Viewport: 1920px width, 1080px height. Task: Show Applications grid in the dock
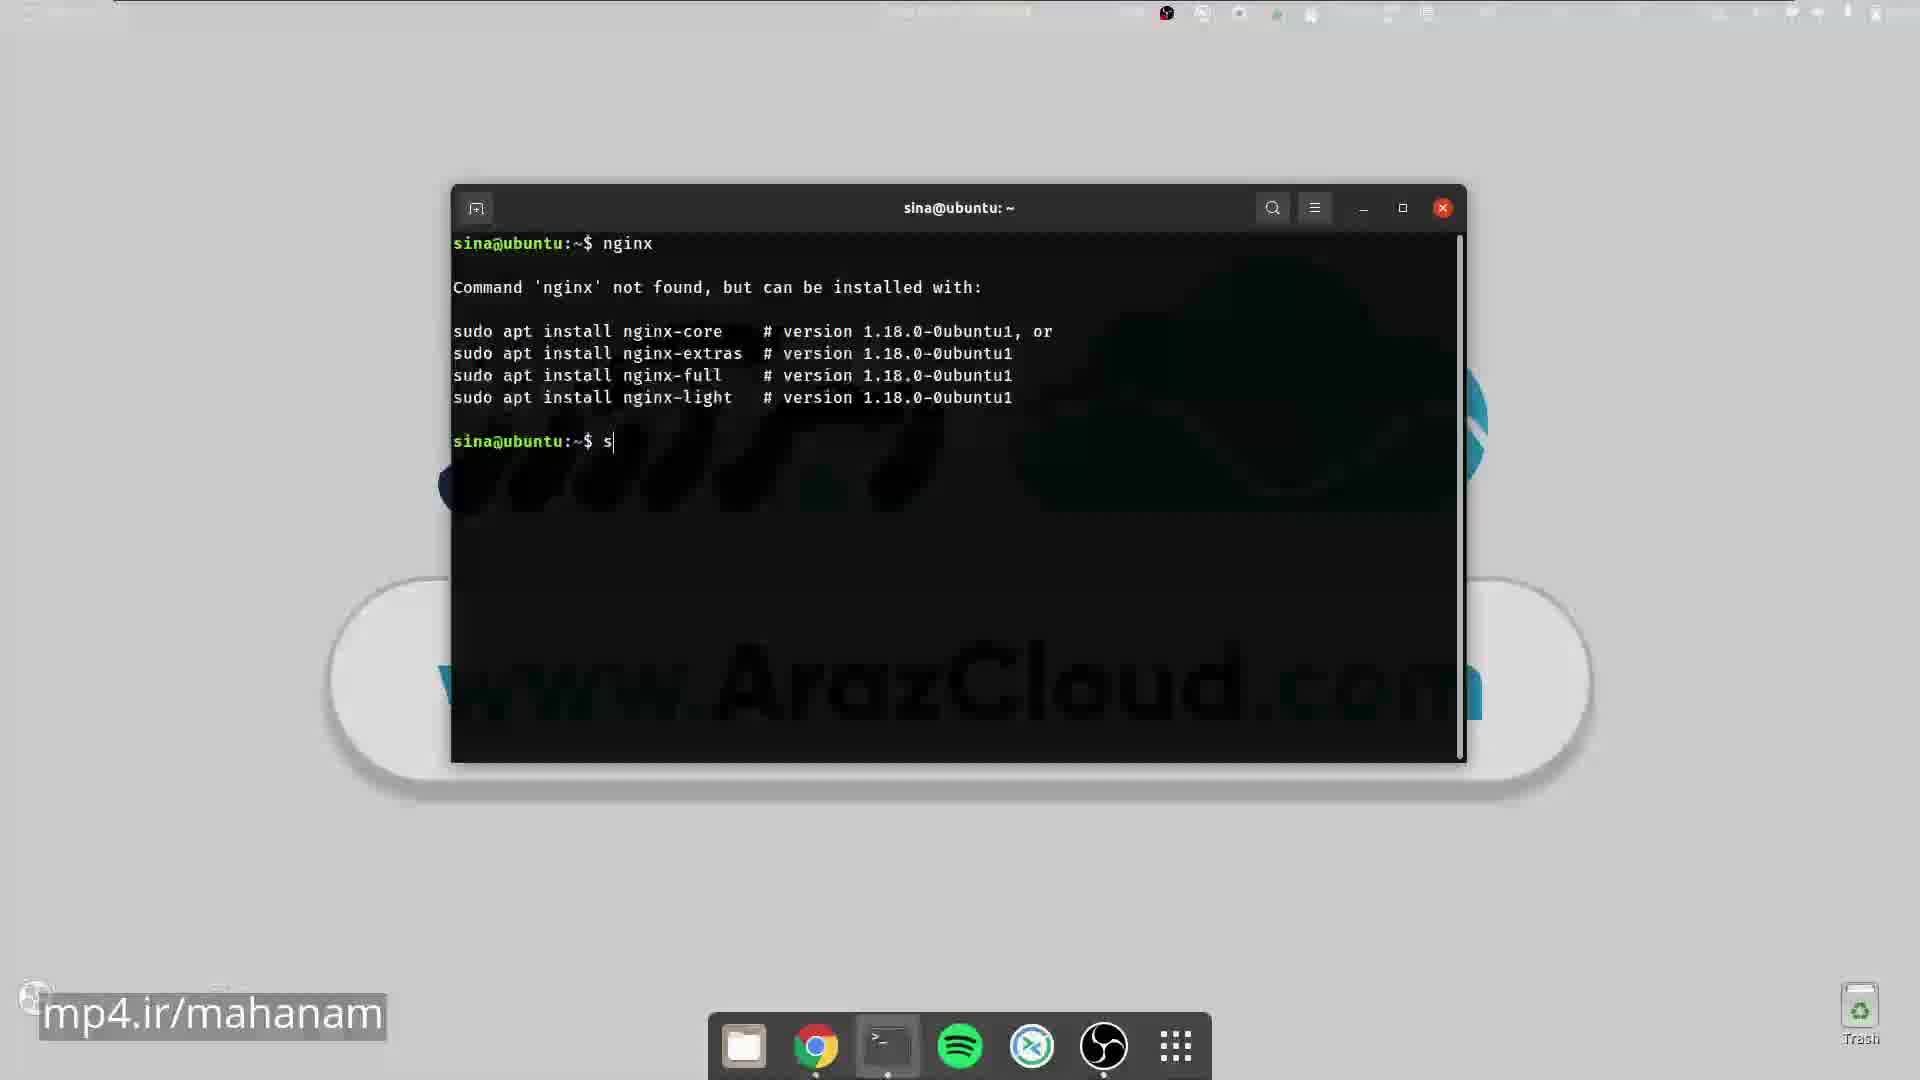coord(1176,1046)
